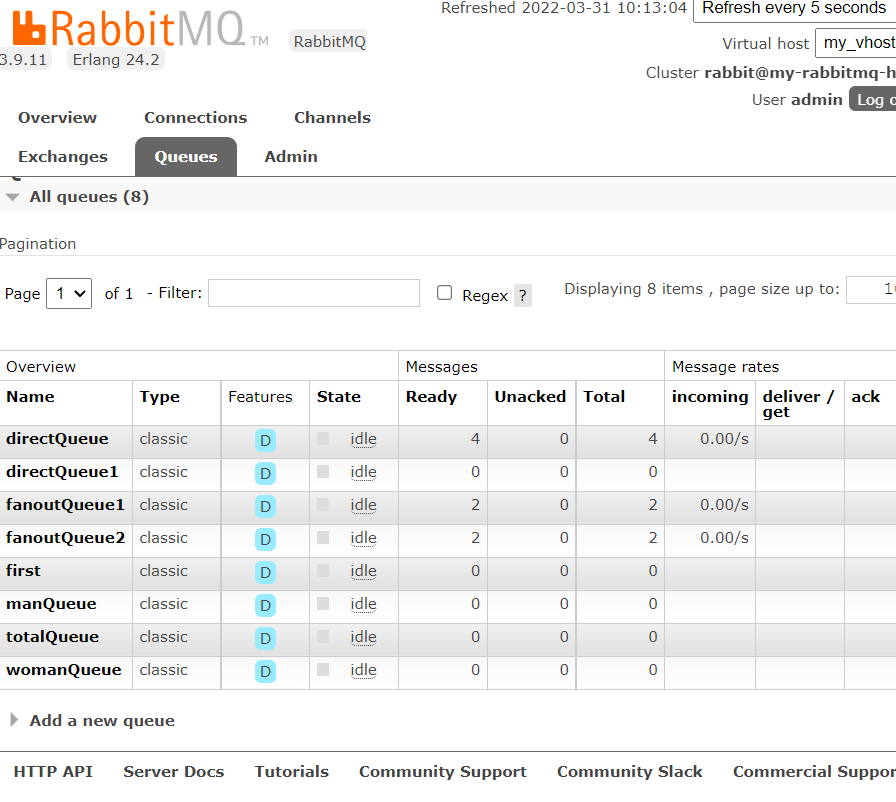Open the HTTP API footer link
896x802 pixels.
coord(53,772)
